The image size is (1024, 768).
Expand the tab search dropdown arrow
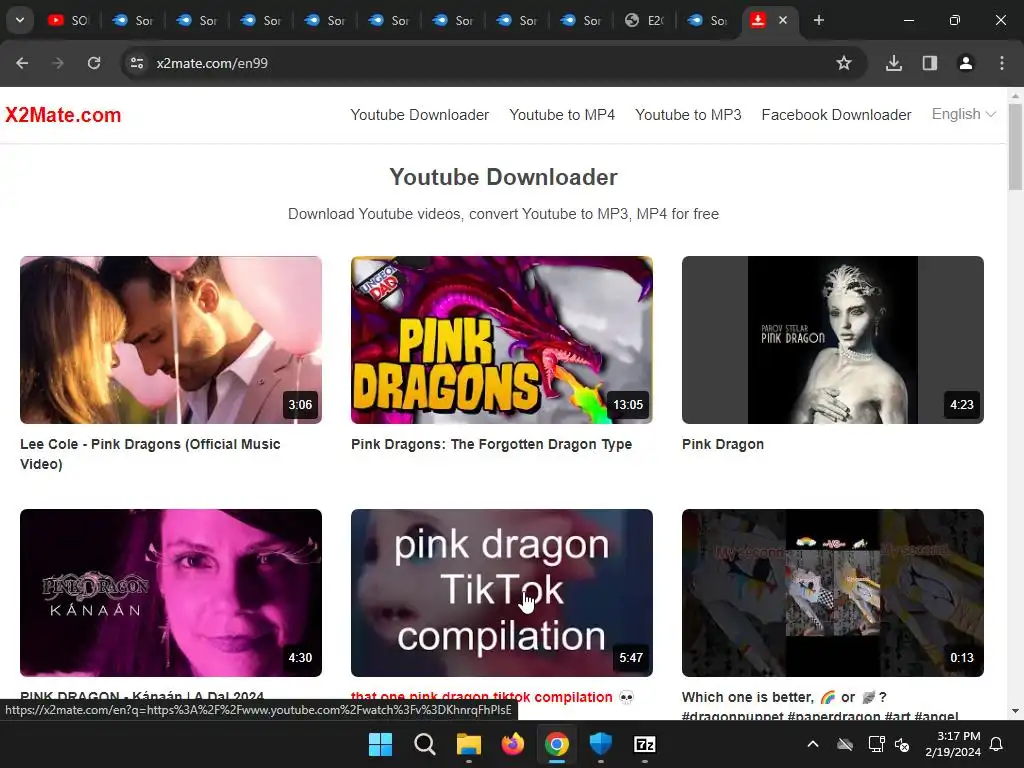coord(20,20)
